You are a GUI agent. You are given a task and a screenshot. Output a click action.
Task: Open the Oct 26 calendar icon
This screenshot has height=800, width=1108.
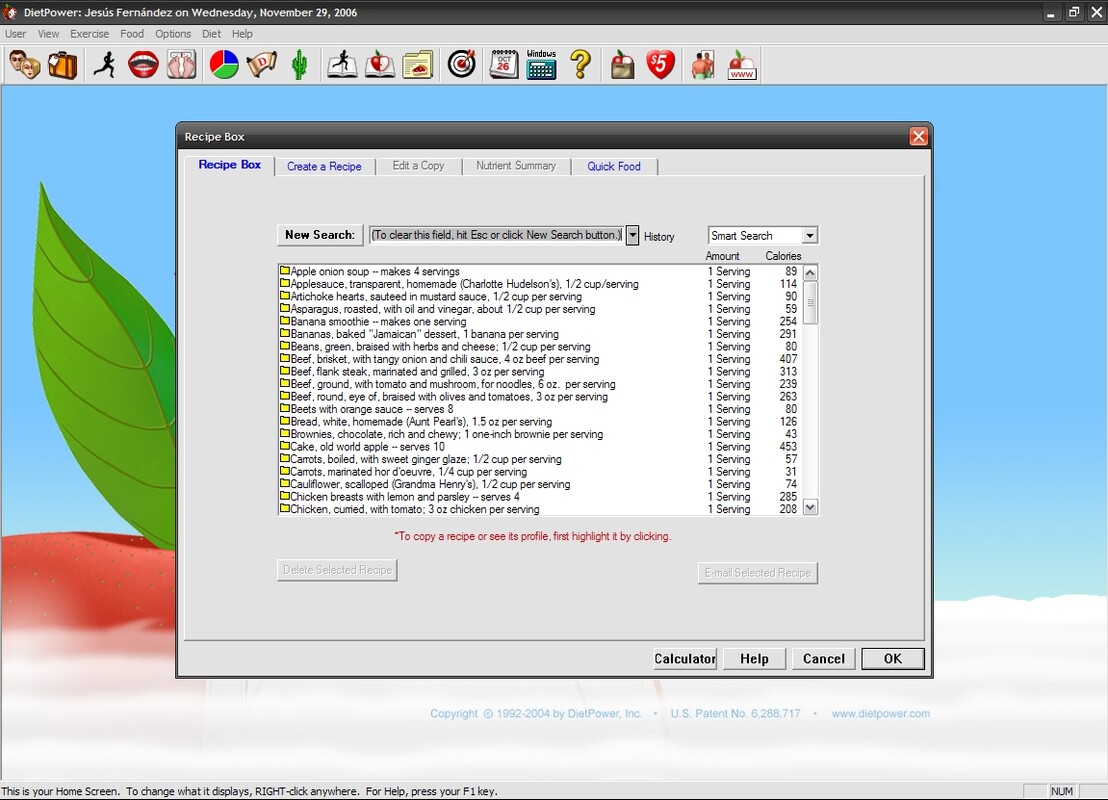pyautogui.click(x=504, y=65)
